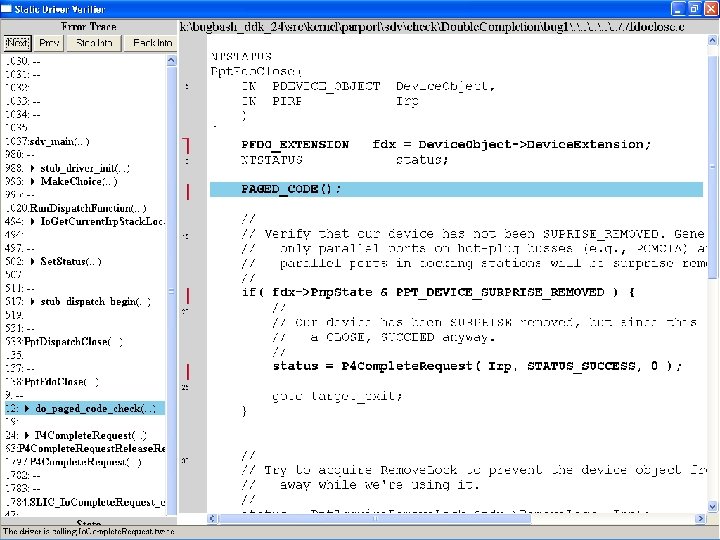Viewport: 720px width, 540px height.
Task: Click the scroll-up arrow of the trace list
Action: coord(171,60)
